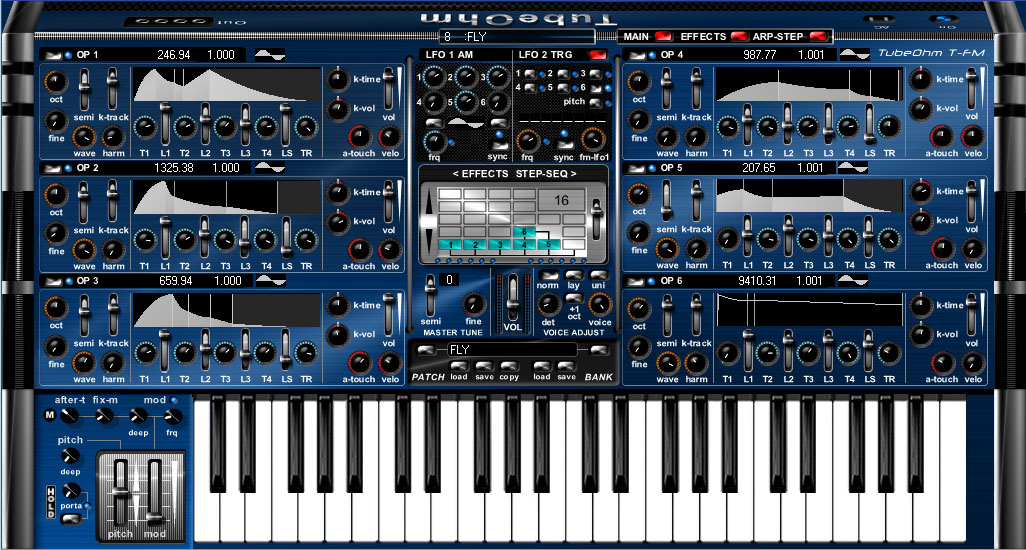
Task: Toggle the LFO 1 AM sync button
Action: 499,145
